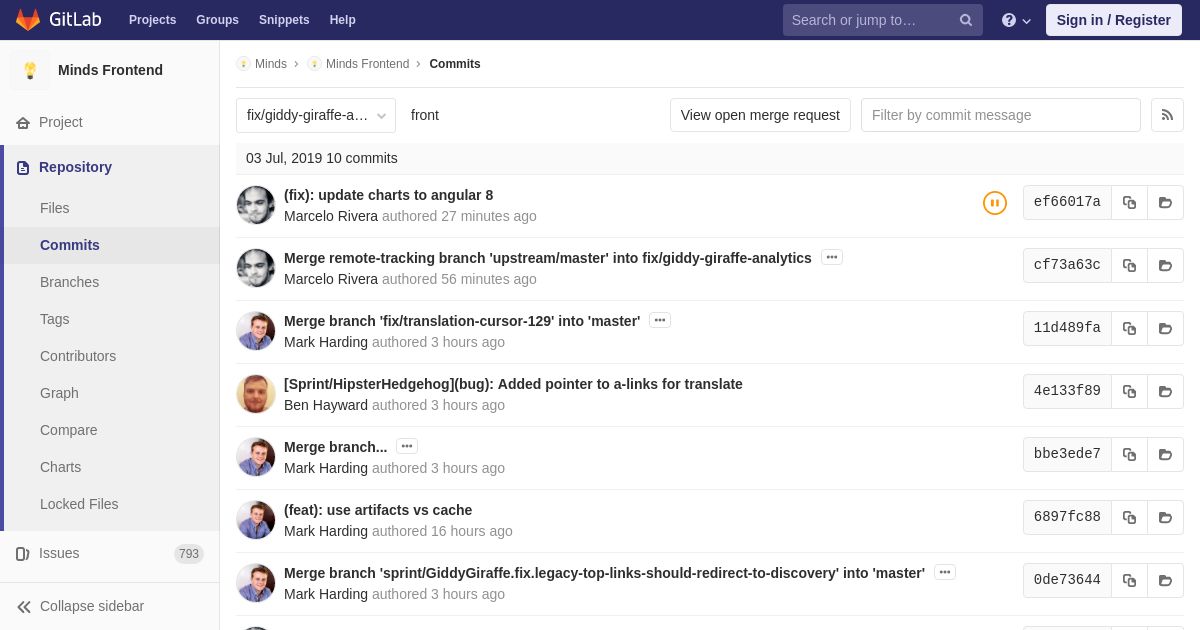Expand description of 'Merge remote-tracking branch' commit
1200x630 pixels.
click(x=832, y=257)
